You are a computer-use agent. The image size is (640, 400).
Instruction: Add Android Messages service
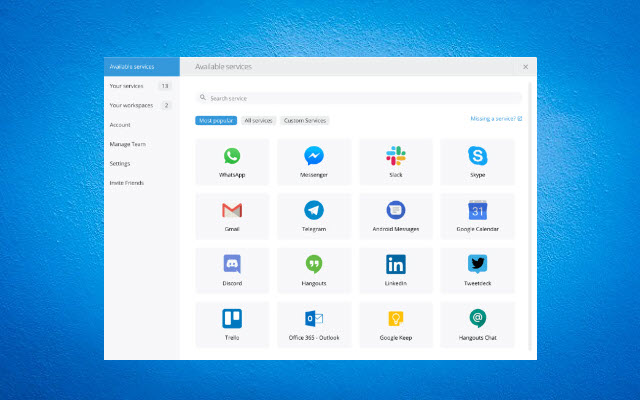(396, 216)
